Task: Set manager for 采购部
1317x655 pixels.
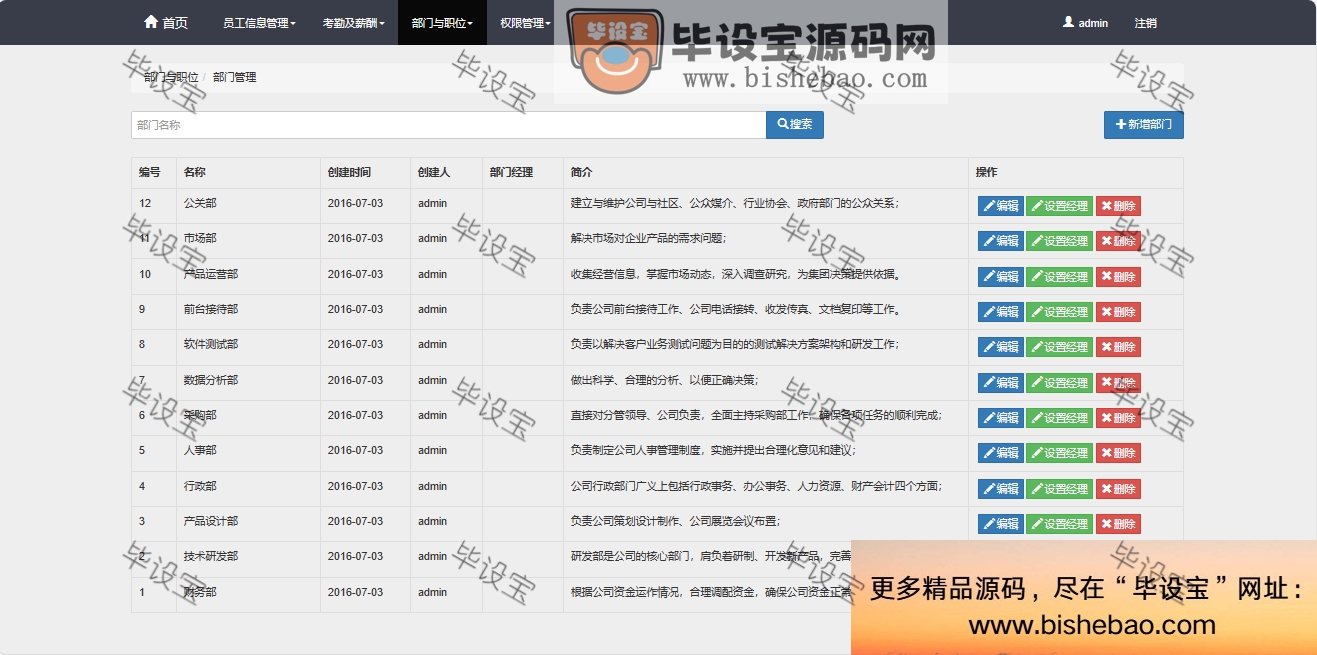Action: click(1059, 418)
